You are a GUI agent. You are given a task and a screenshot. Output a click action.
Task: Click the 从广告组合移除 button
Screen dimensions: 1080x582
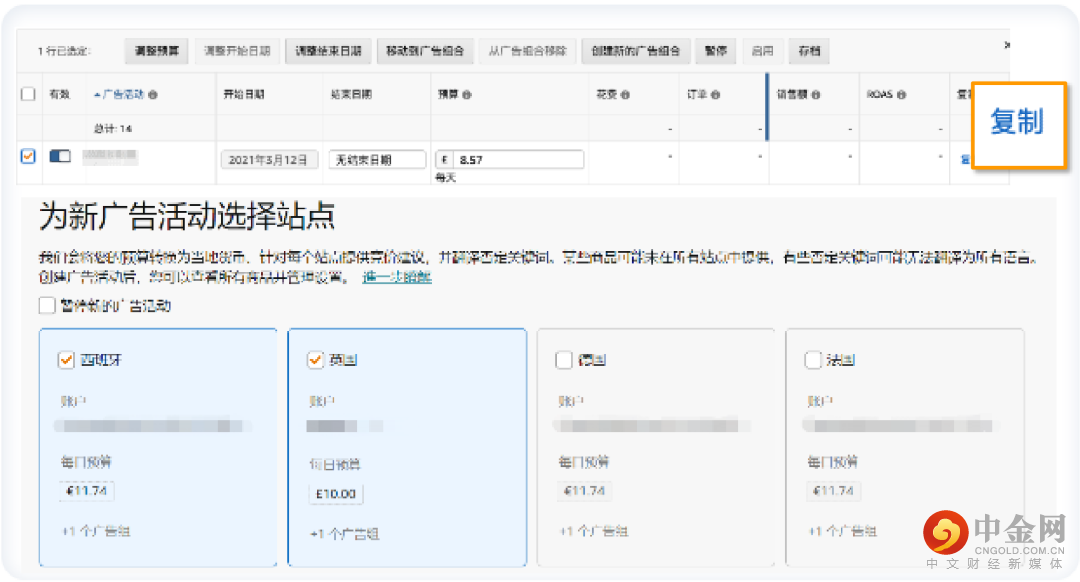pyautogui.click(x=528, y=51)
